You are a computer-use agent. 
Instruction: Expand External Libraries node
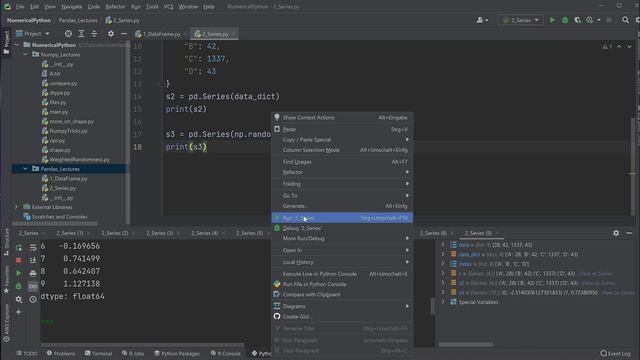click(x=16, y=207)
